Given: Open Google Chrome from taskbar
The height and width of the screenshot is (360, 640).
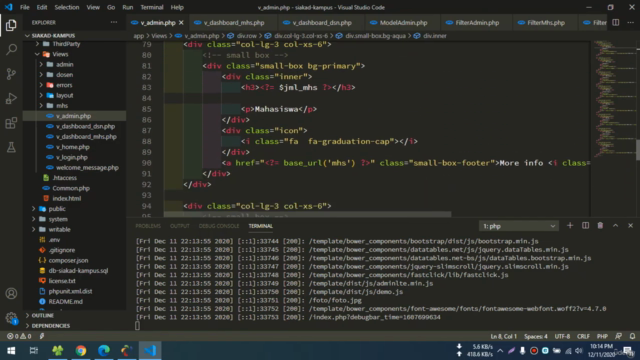Looking at the screenshot, I should 81,351.
